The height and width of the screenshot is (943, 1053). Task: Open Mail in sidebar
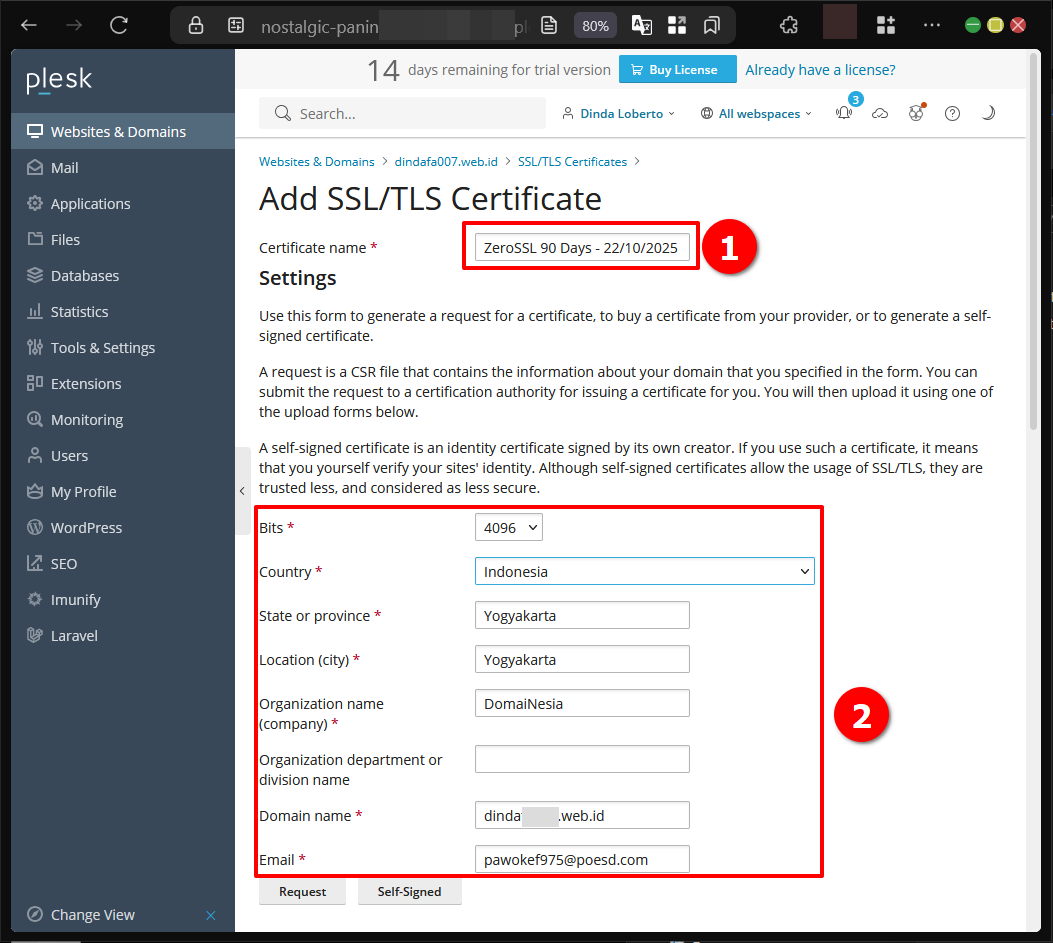[x=64, y=168]
